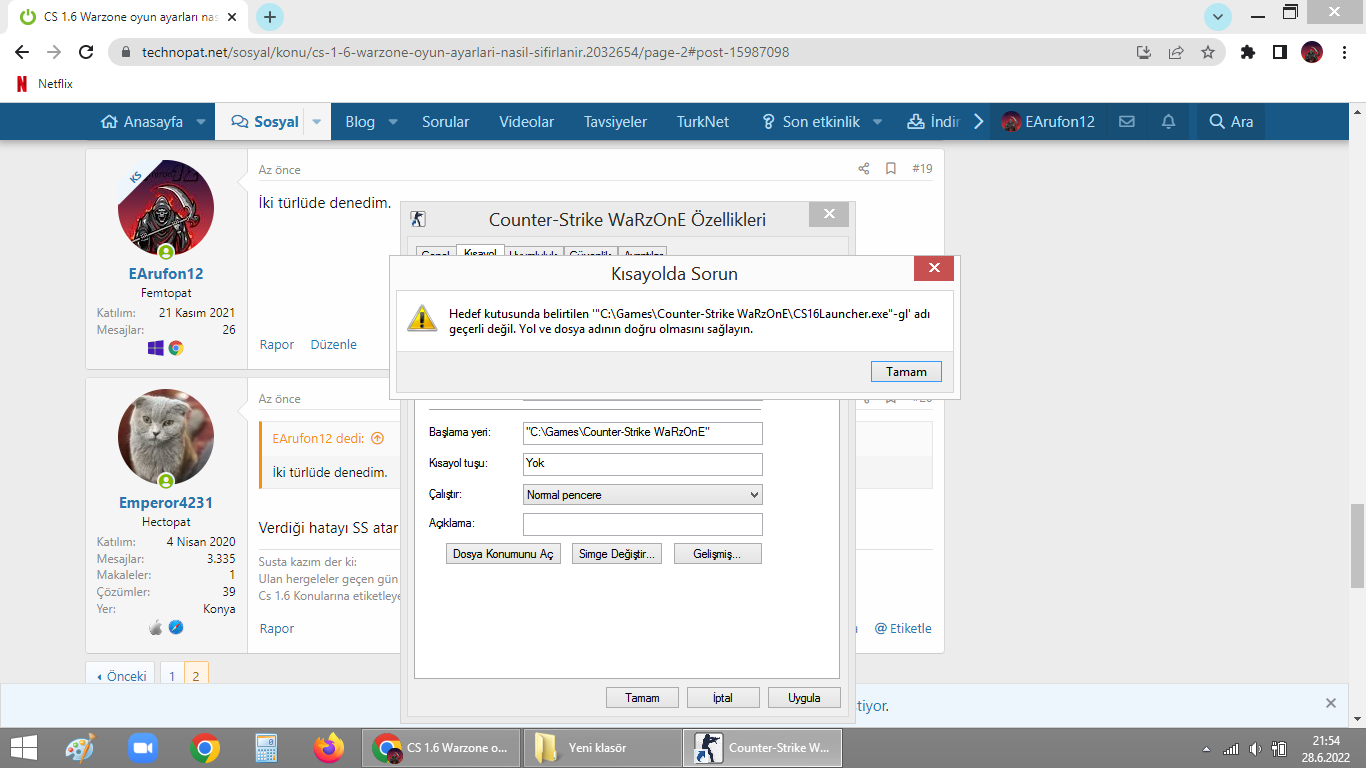Open the Videolar nav item
The width and height of the screenshot is (1366, 768).
(x=527, y=122)
